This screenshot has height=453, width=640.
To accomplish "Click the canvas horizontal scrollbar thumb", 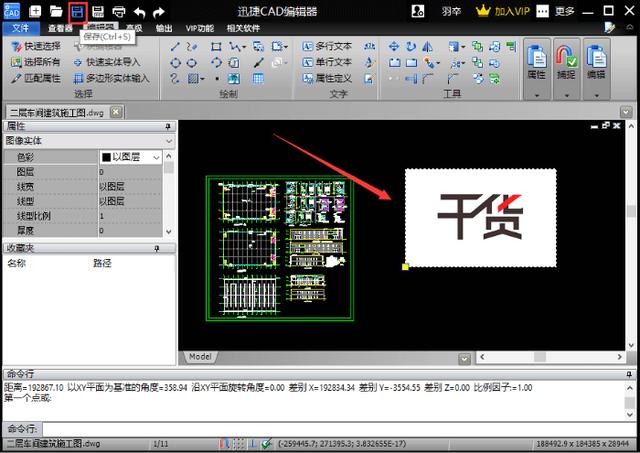I will click(x=540, y=357).
